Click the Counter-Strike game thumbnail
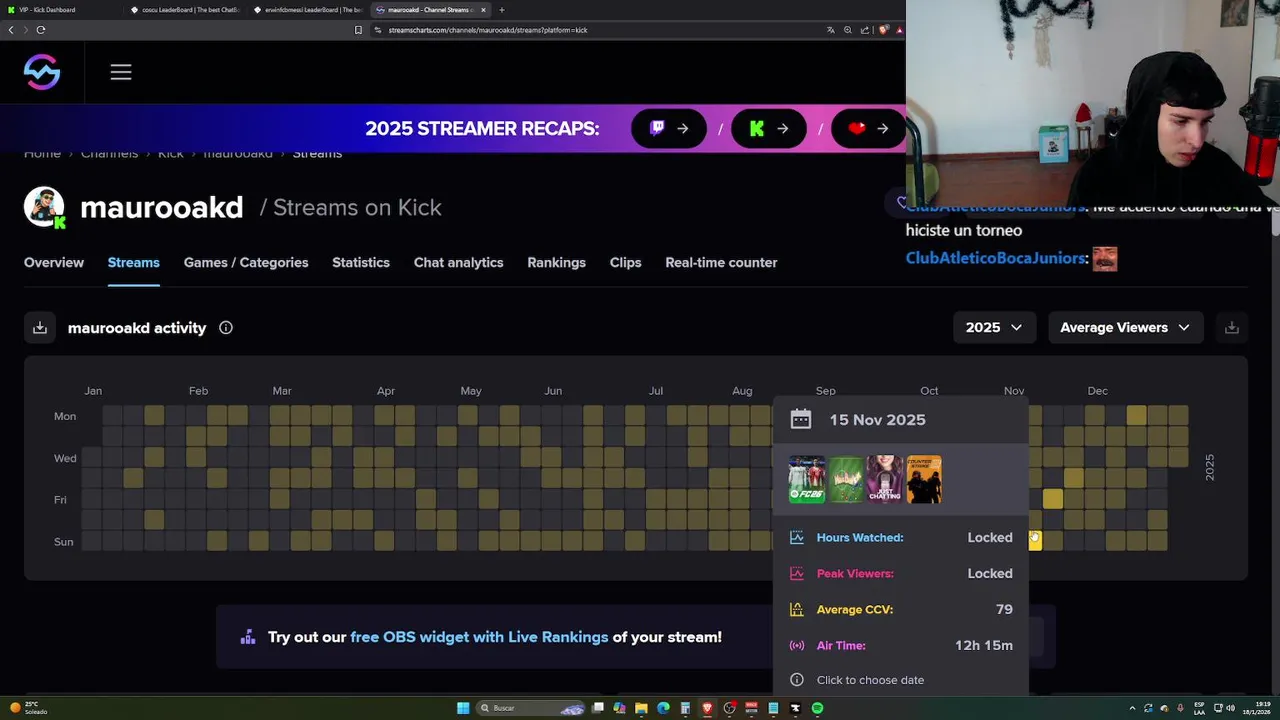The width and height of the screenshot is (1280, 720). [x=924, y=479]
